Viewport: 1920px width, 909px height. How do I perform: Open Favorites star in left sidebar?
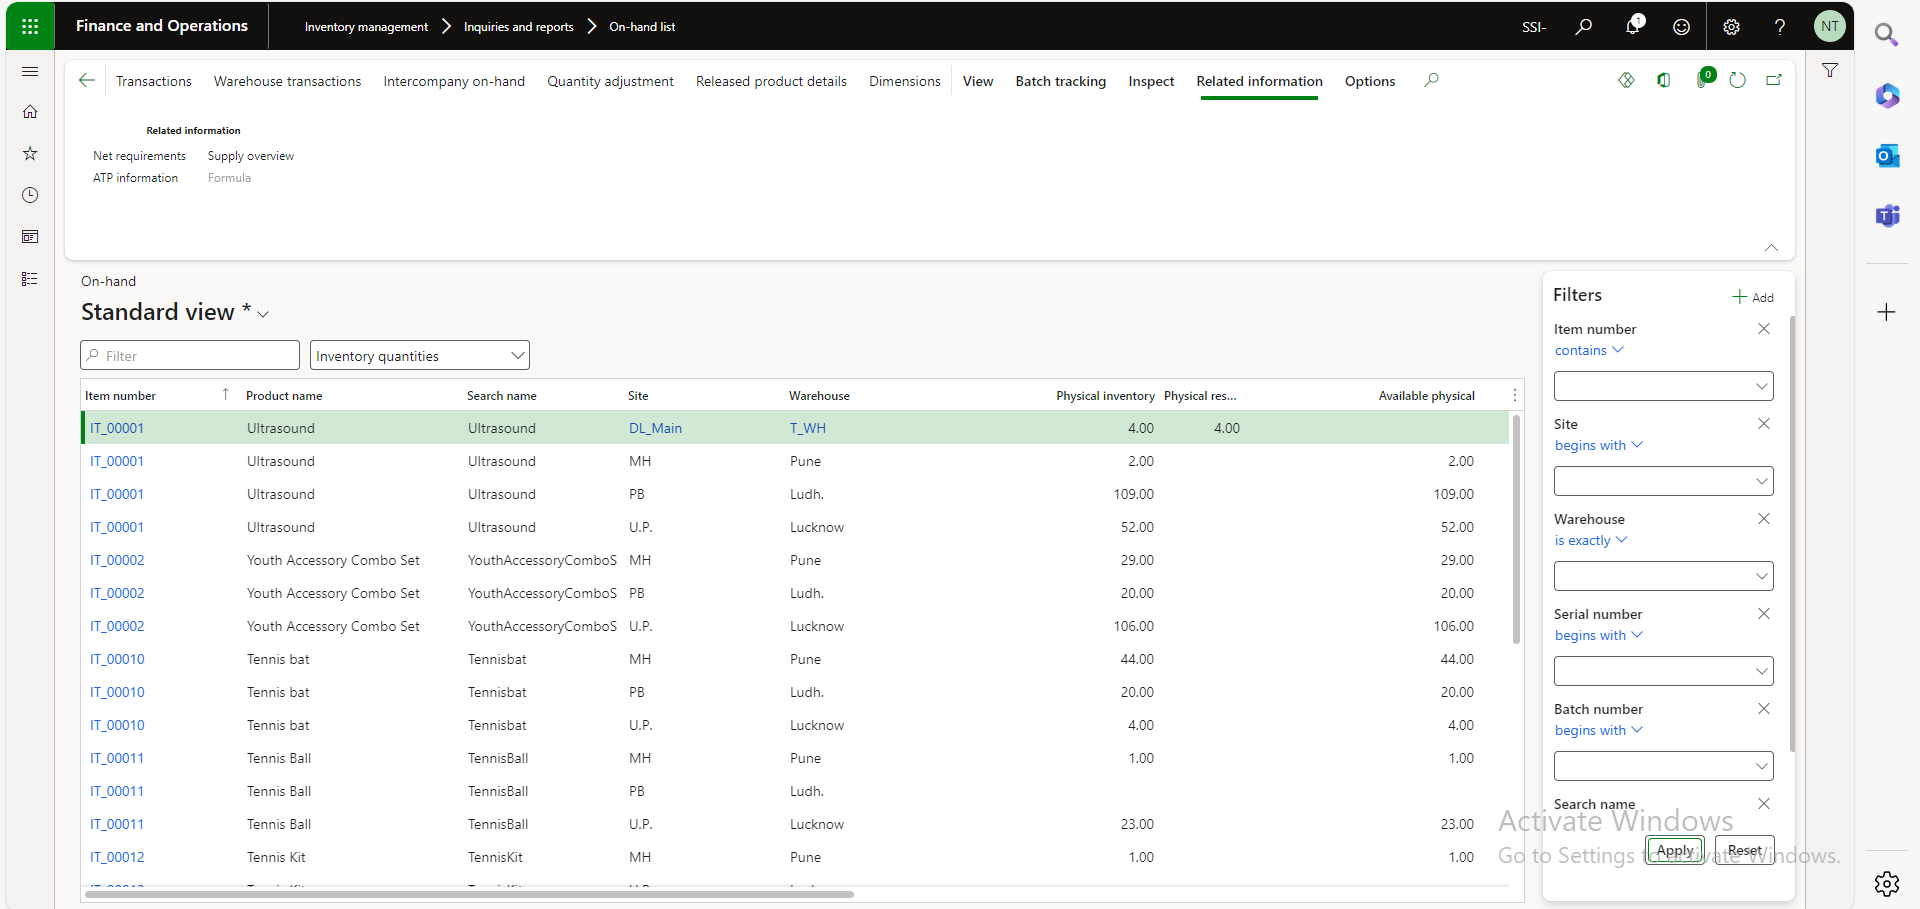click(30, 153)
